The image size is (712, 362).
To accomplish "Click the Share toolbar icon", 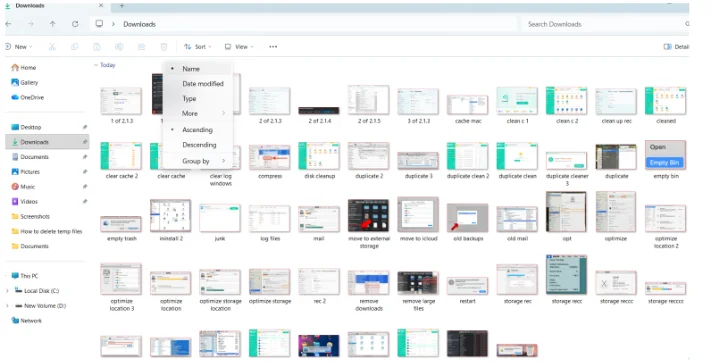I will point(141,47).
